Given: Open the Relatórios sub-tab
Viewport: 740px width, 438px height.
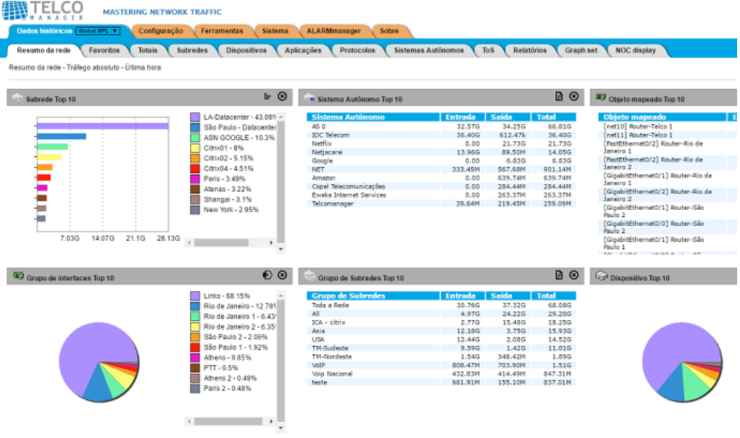Looking at the screenshot, I should coord(530,51).
